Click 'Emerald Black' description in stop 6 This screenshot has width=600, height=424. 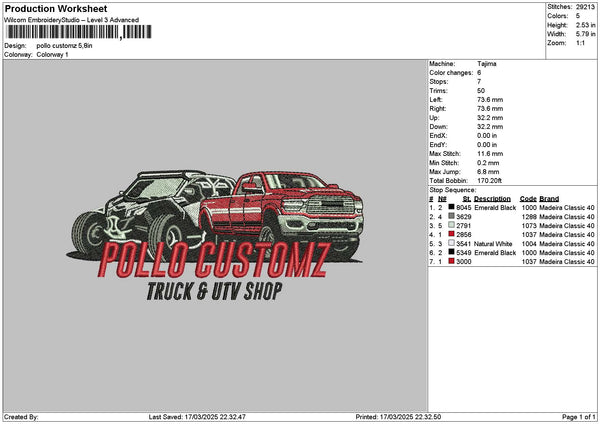tap(495, 253)
